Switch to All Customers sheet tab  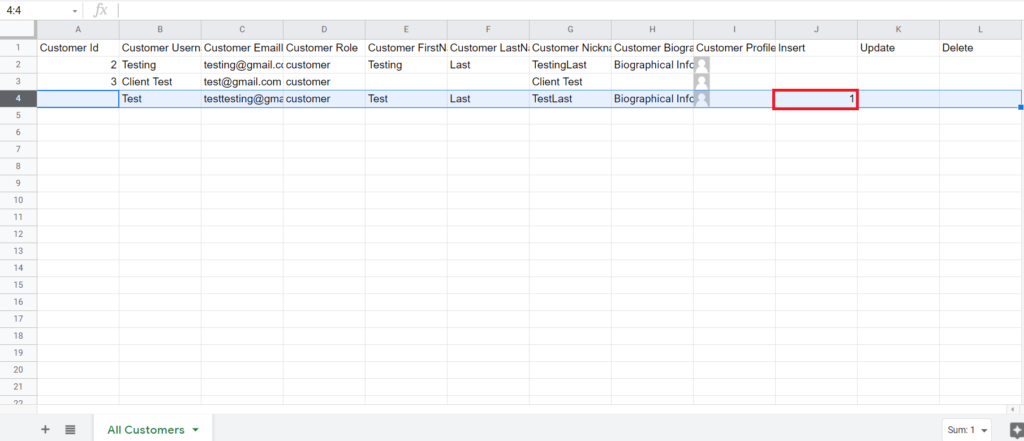[x=146, y=430]
